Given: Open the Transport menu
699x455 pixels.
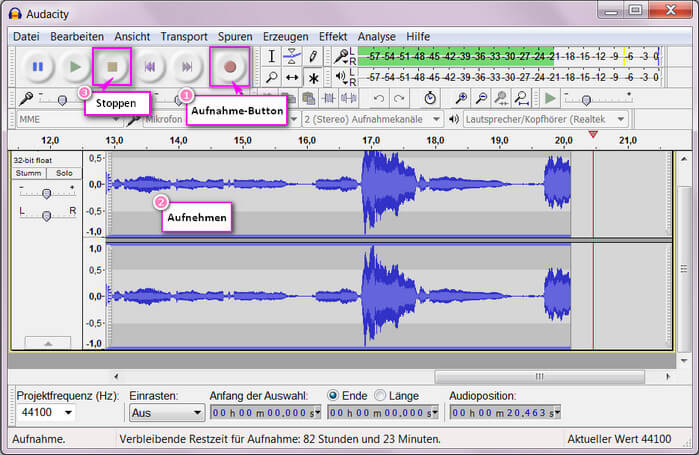Looking at the screenshot, I should point(184,37).
